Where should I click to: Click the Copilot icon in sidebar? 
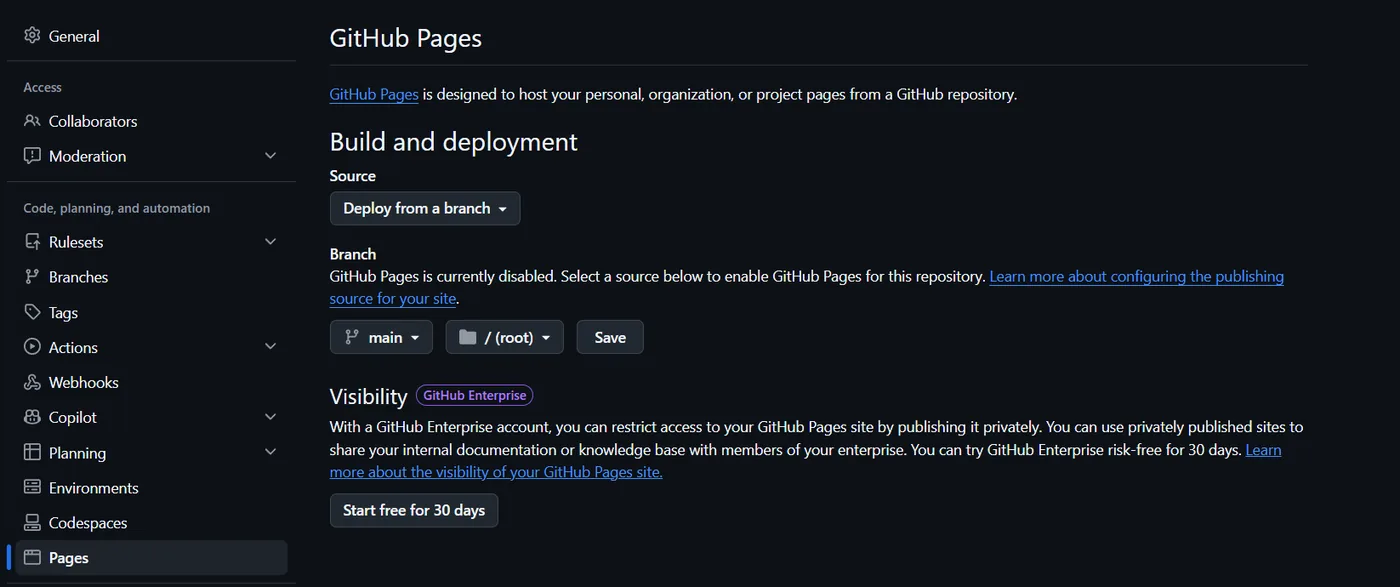tap(32, 417)
